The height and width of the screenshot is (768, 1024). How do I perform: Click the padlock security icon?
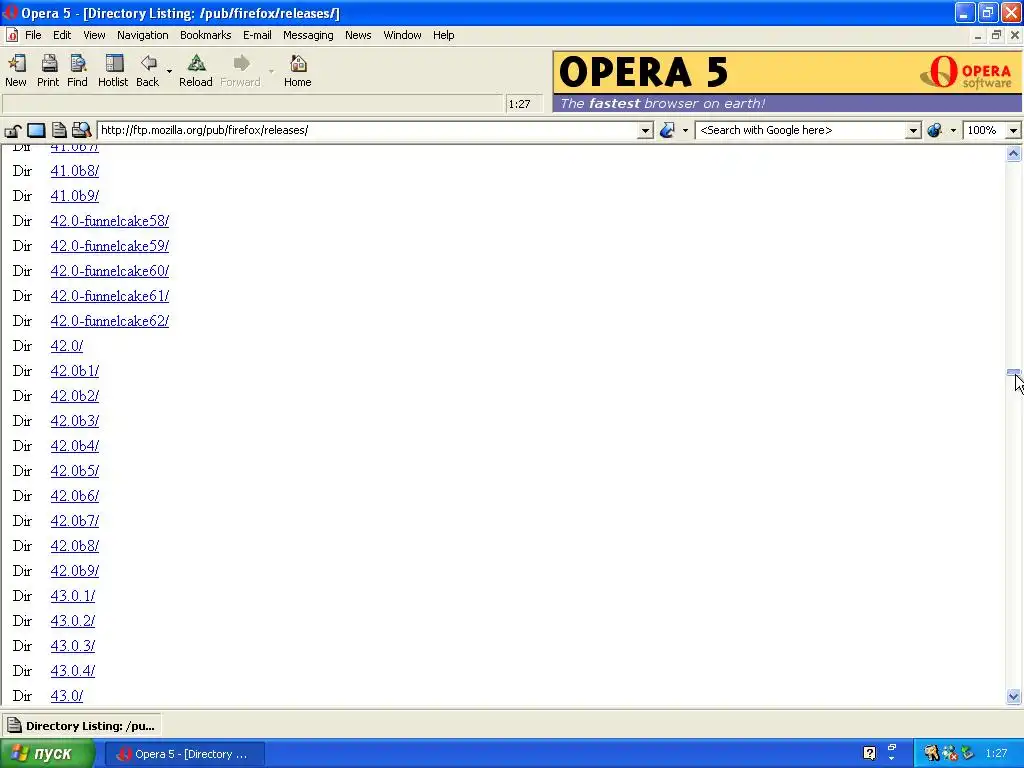tap(13, 131)
